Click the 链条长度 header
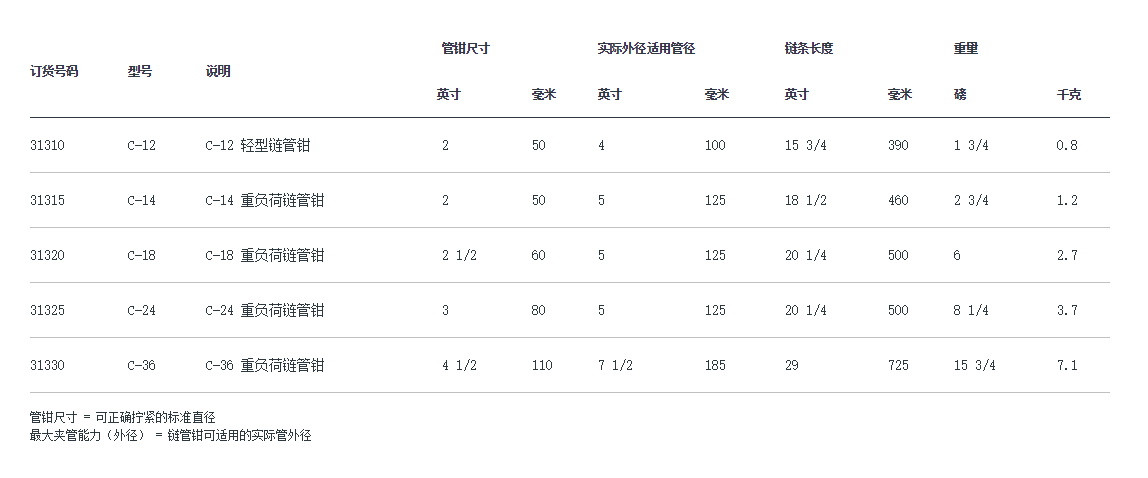 click(809, 48)
